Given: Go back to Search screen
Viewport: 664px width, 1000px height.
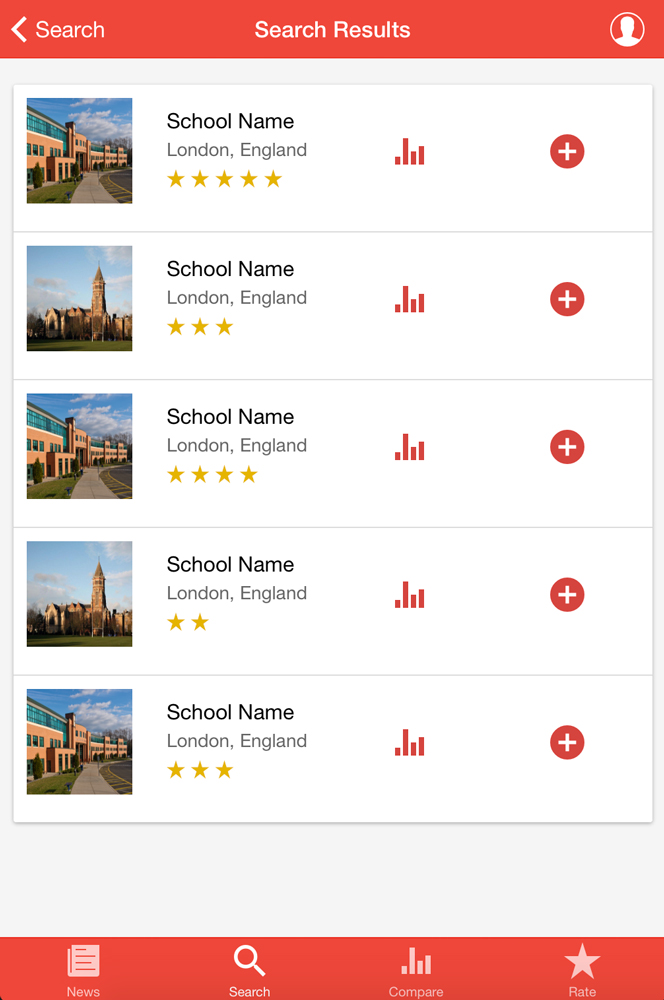Looking at the screenshot, I should [58, 30].
